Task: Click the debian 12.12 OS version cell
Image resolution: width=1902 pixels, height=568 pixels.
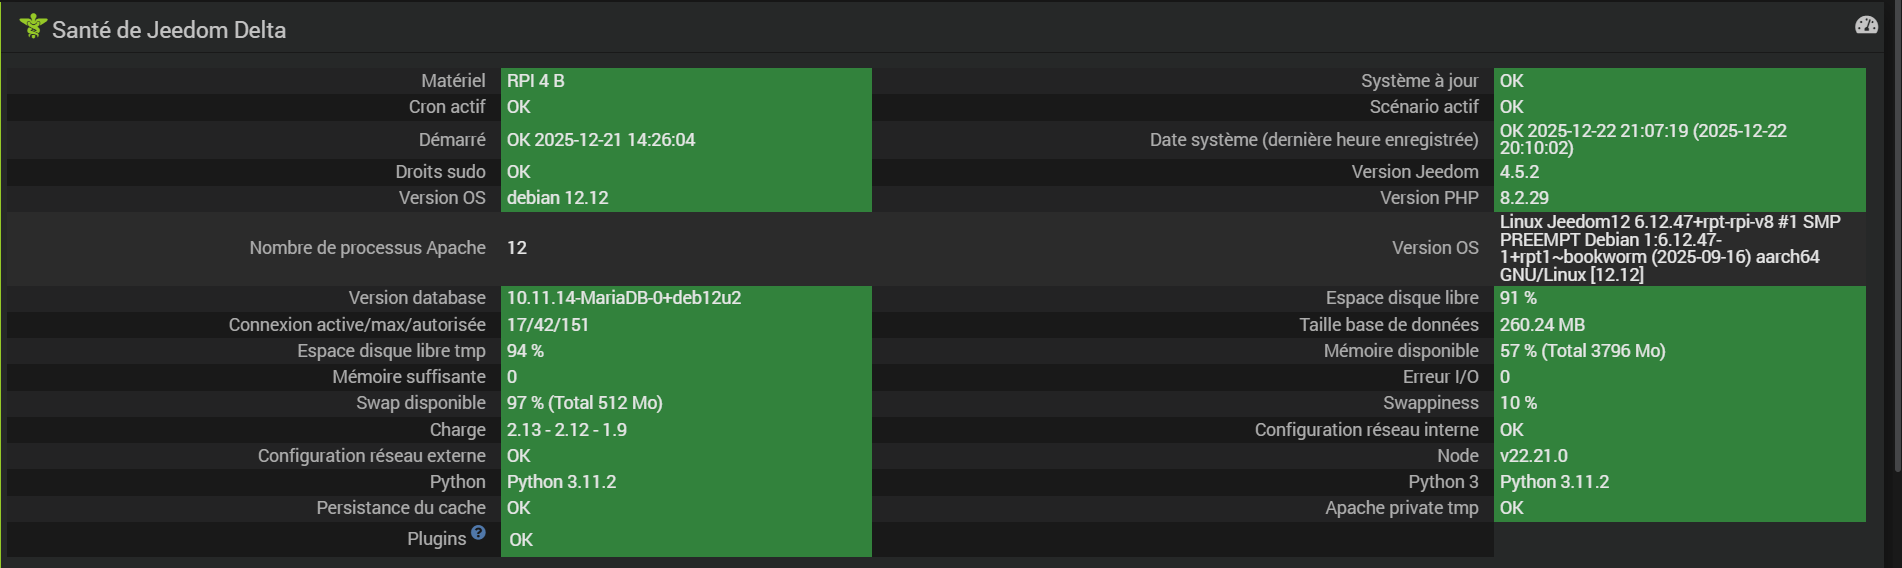Action: click(557, 198)
